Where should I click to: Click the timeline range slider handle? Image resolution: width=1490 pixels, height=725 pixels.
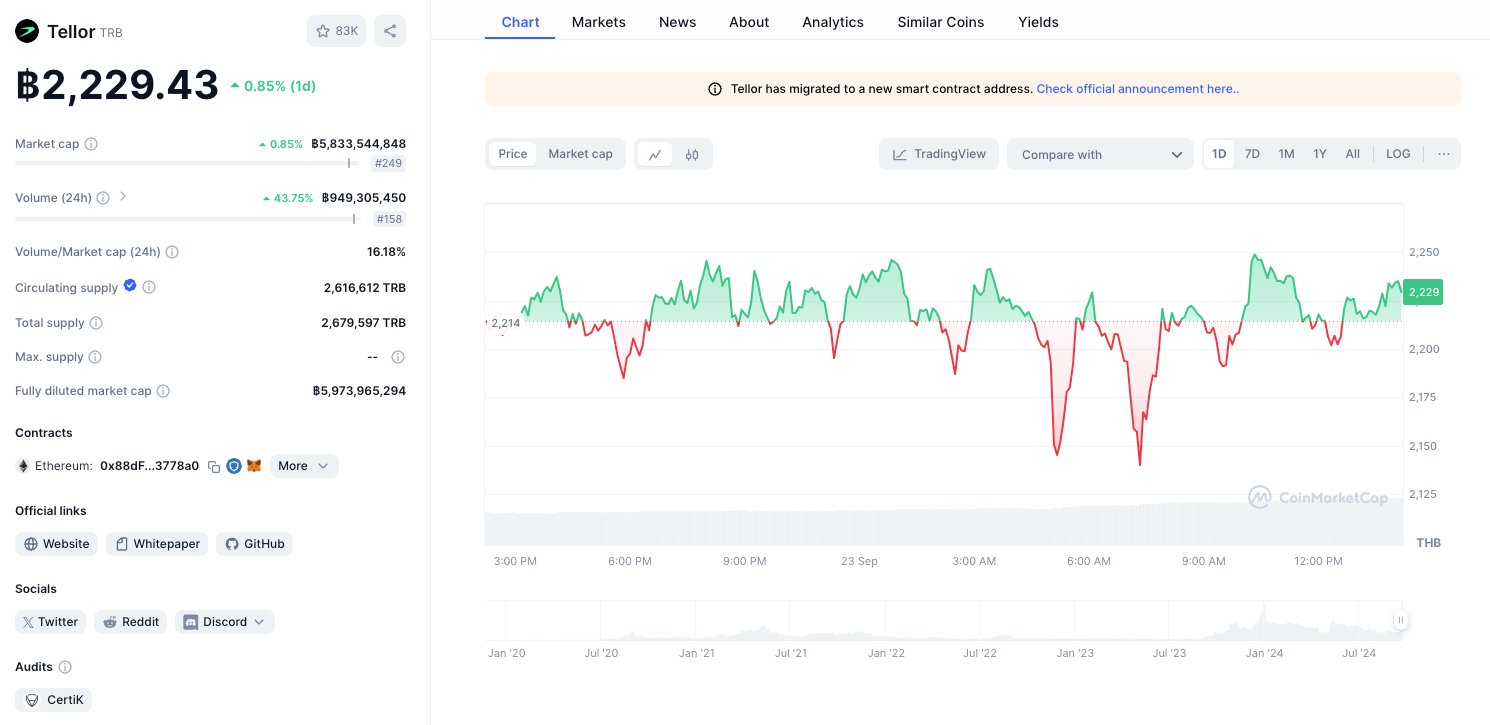click(x=1401, y=620)
